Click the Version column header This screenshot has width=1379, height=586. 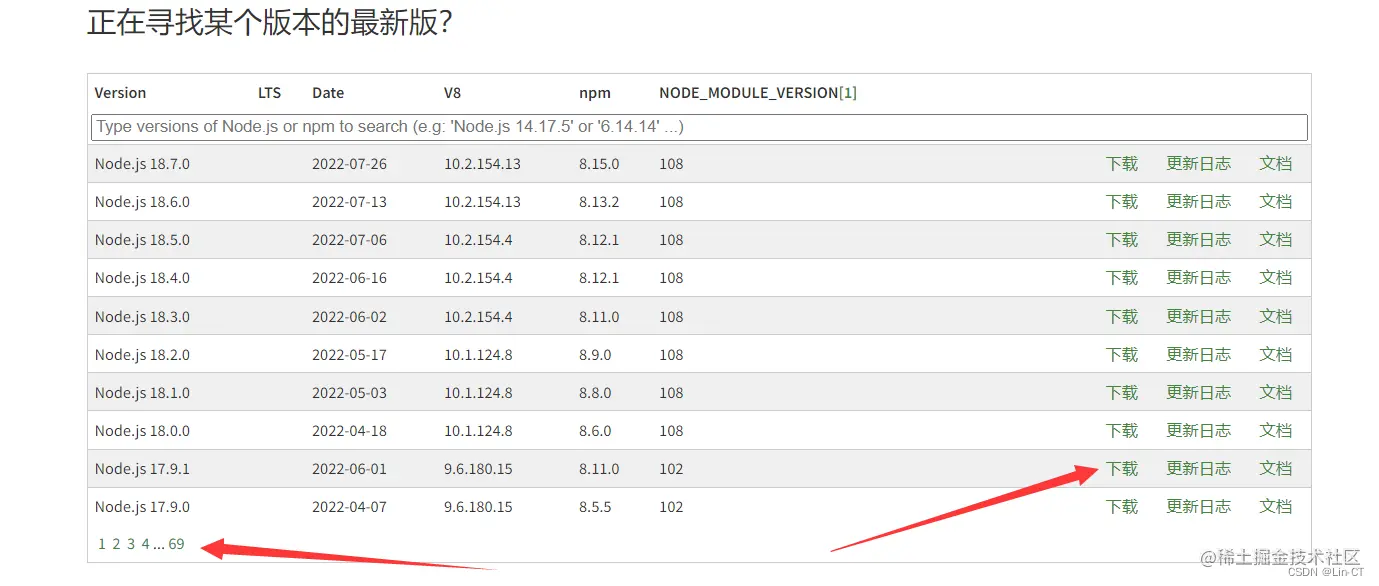point(120,93)
